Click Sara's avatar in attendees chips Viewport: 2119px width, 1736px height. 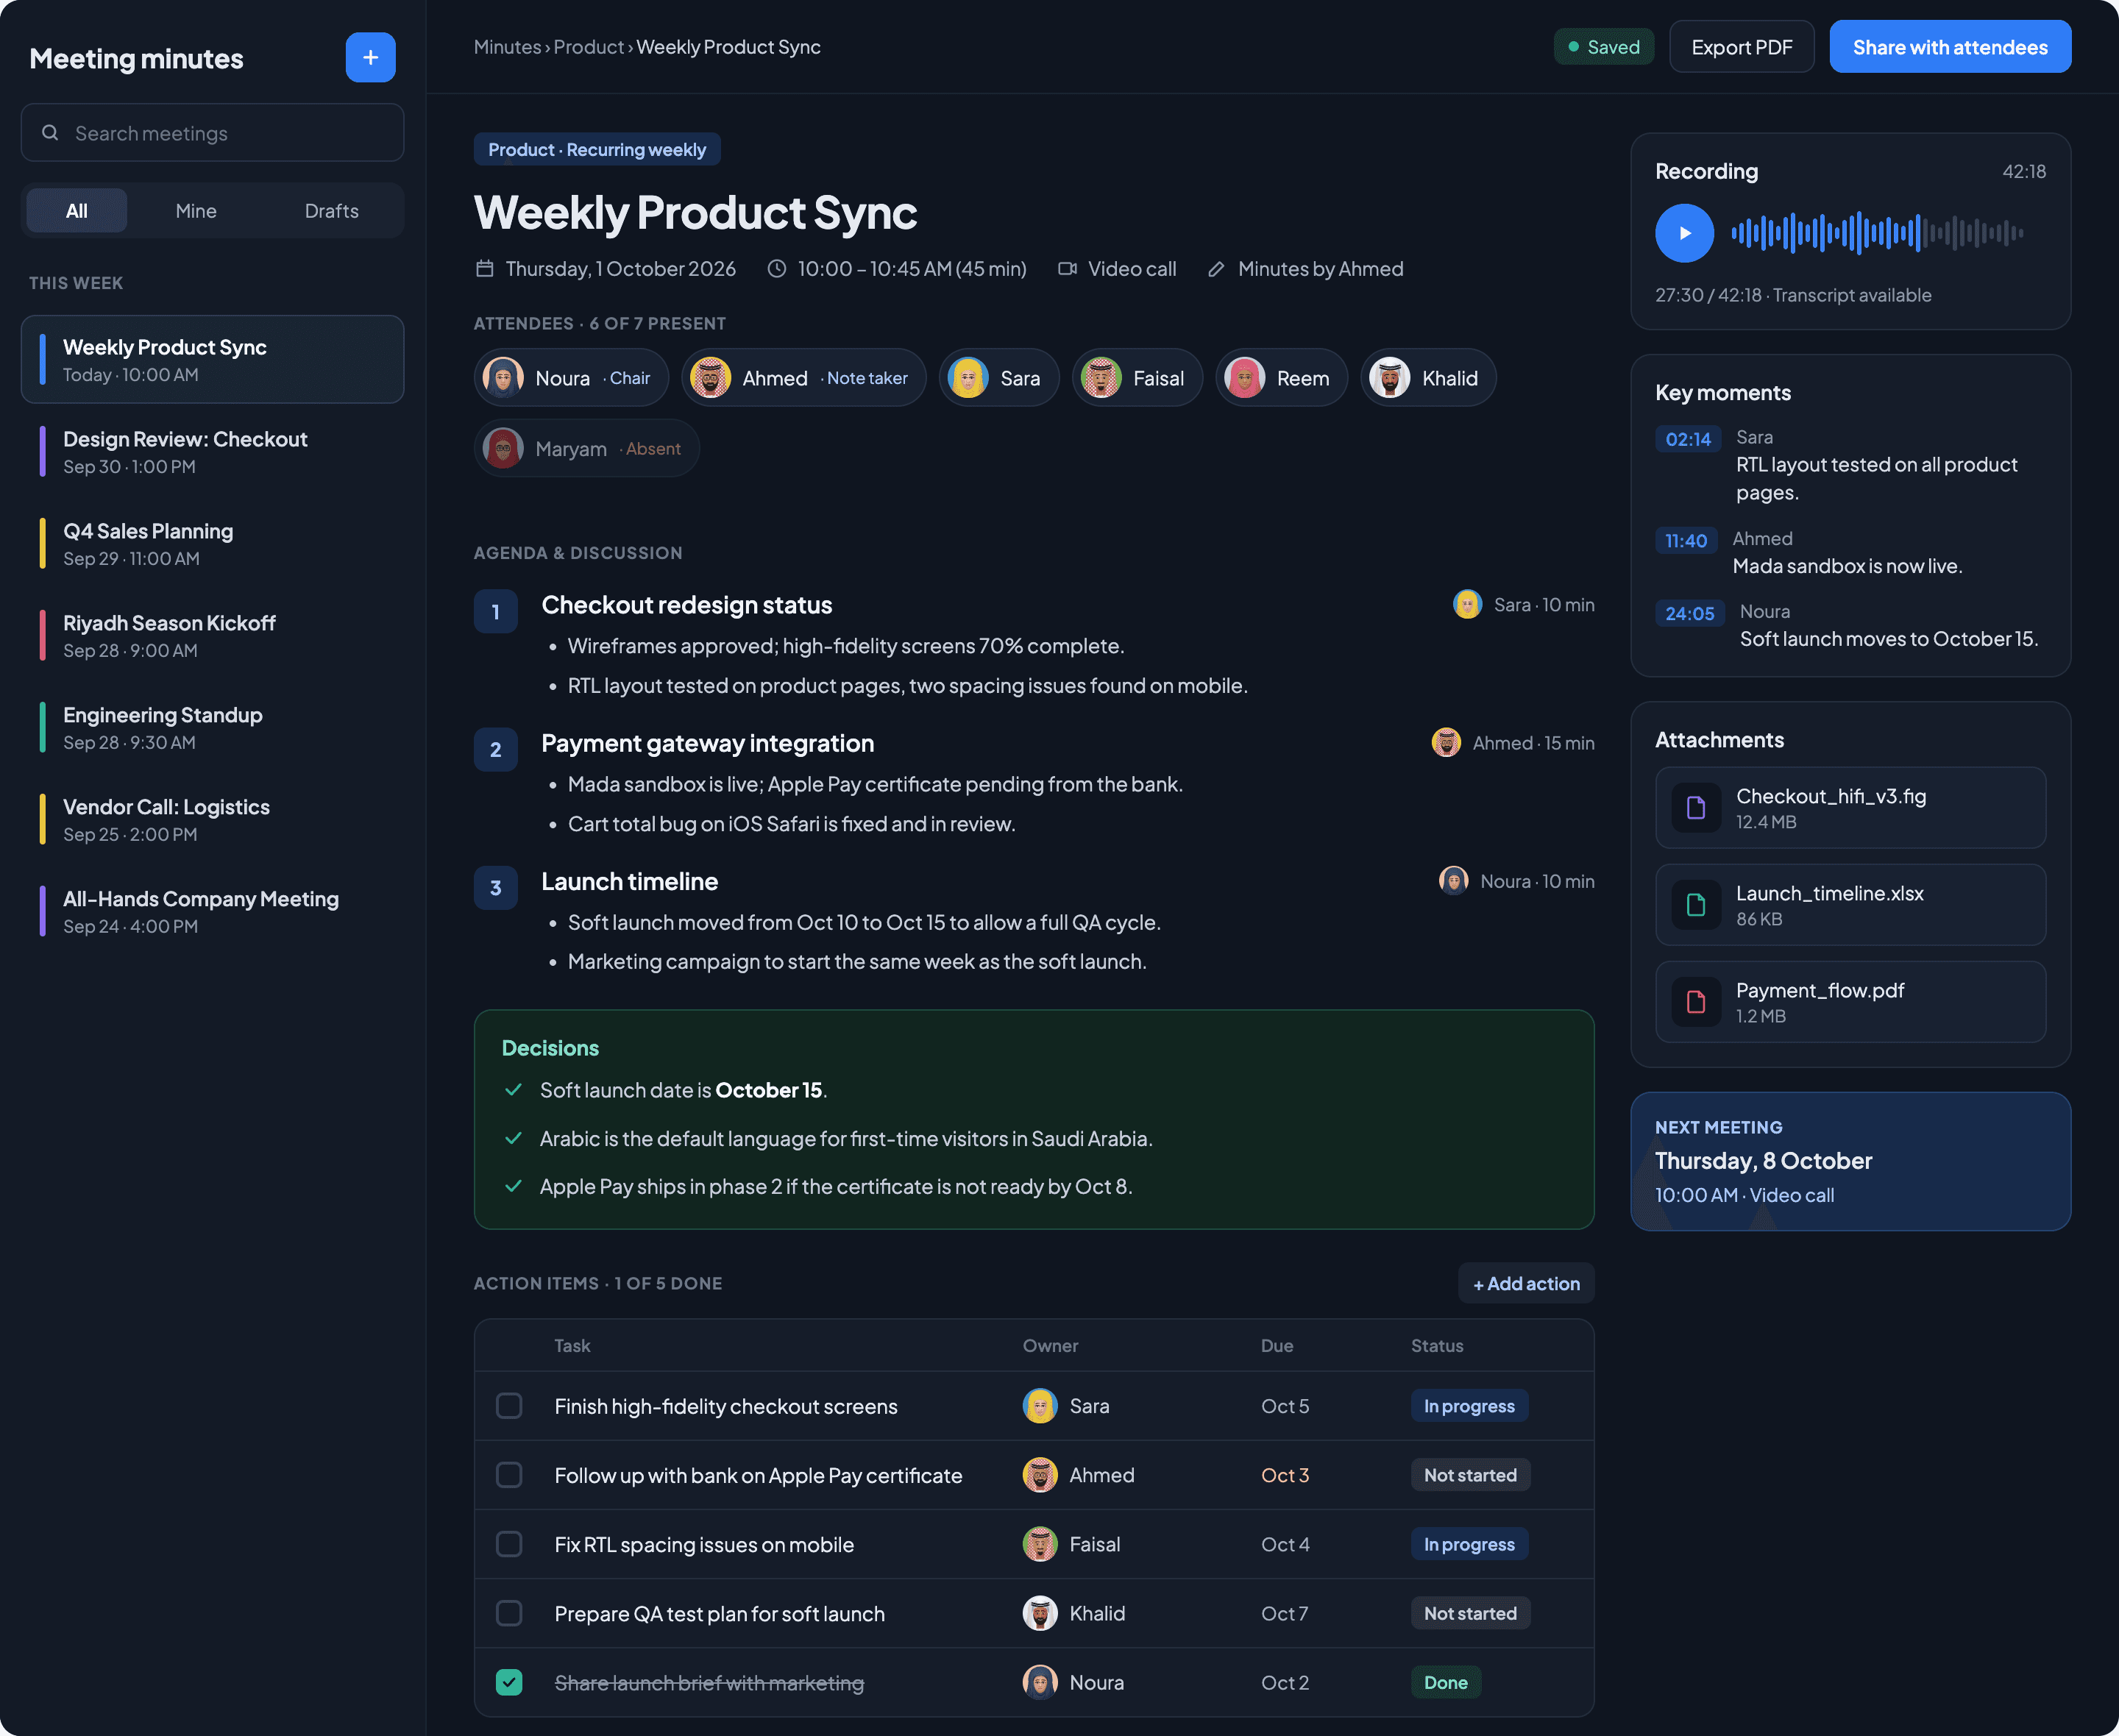coord(968,378)
